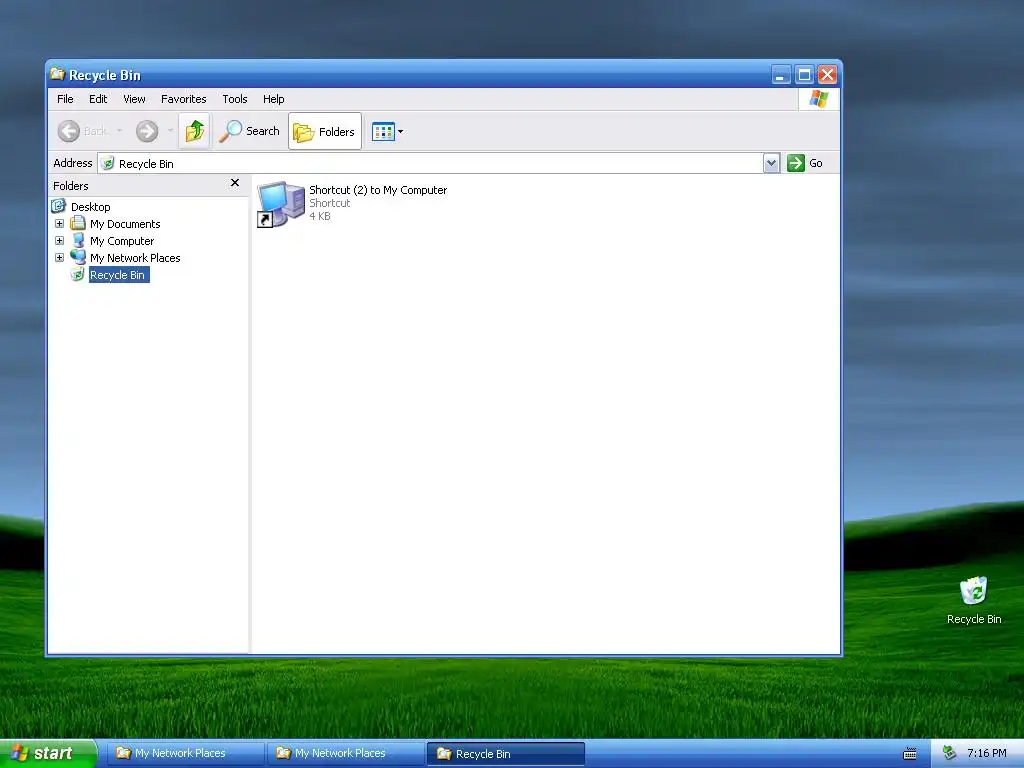The image size is (1024, 768).
Task: Open the View menu
Action: coord(135,99)
